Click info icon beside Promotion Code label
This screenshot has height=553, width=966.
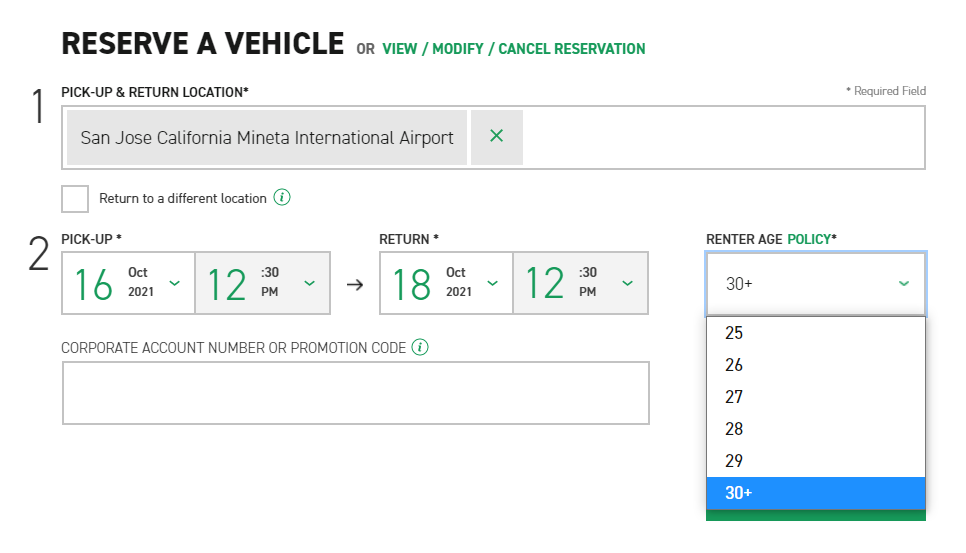(420, 348)
